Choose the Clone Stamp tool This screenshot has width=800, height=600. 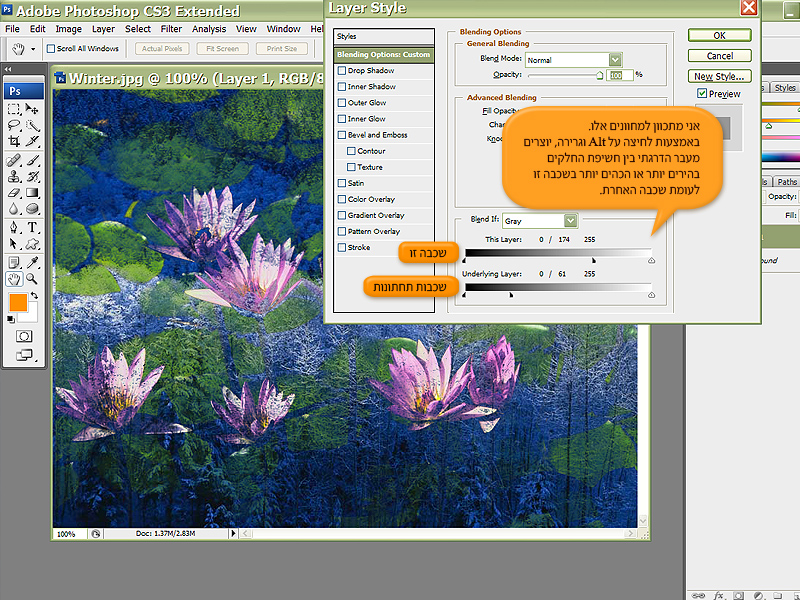click(14, 177)
